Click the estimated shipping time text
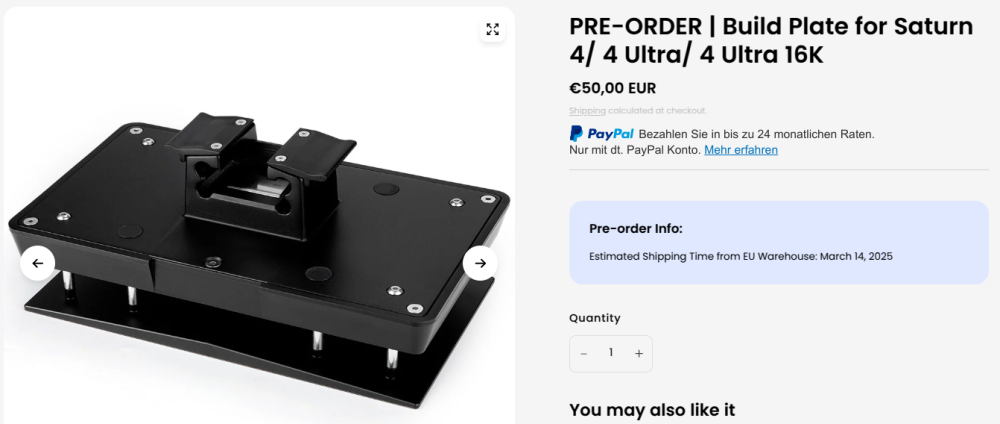Viewport: 1000px width, 424px height. tap(740, 256)
